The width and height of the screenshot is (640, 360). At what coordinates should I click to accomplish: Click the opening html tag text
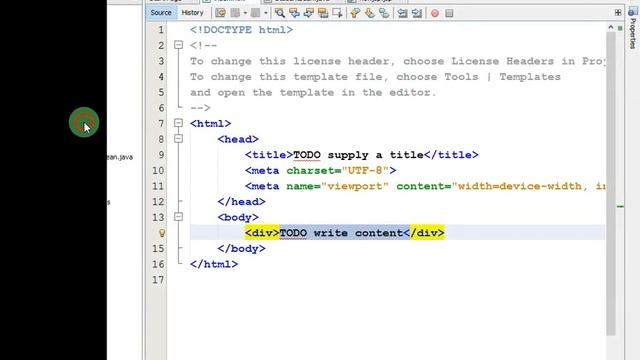[x=210, y=123]
